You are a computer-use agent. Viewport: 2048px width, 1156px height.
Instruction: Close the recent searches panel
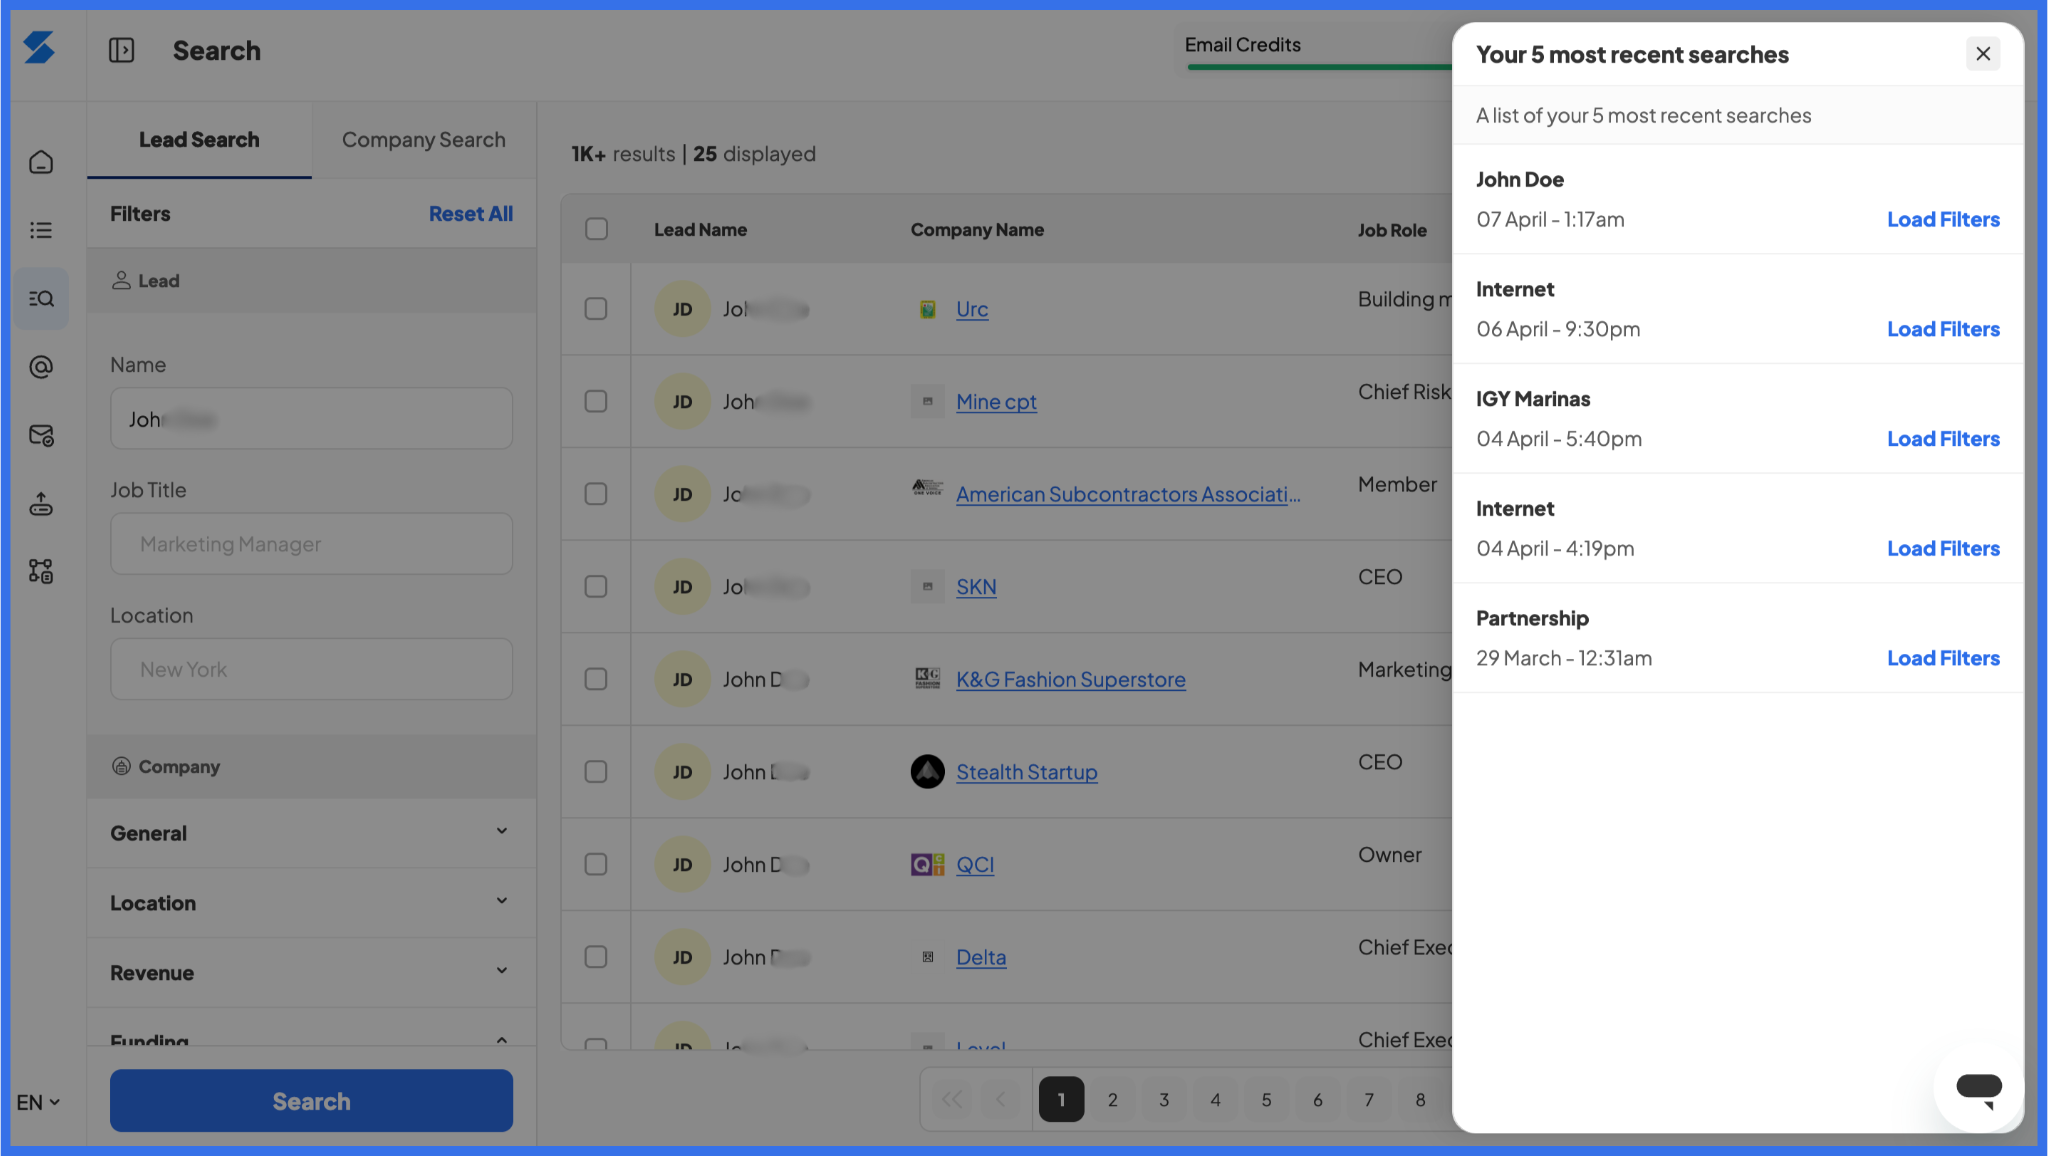click(x=1983, y=54)
